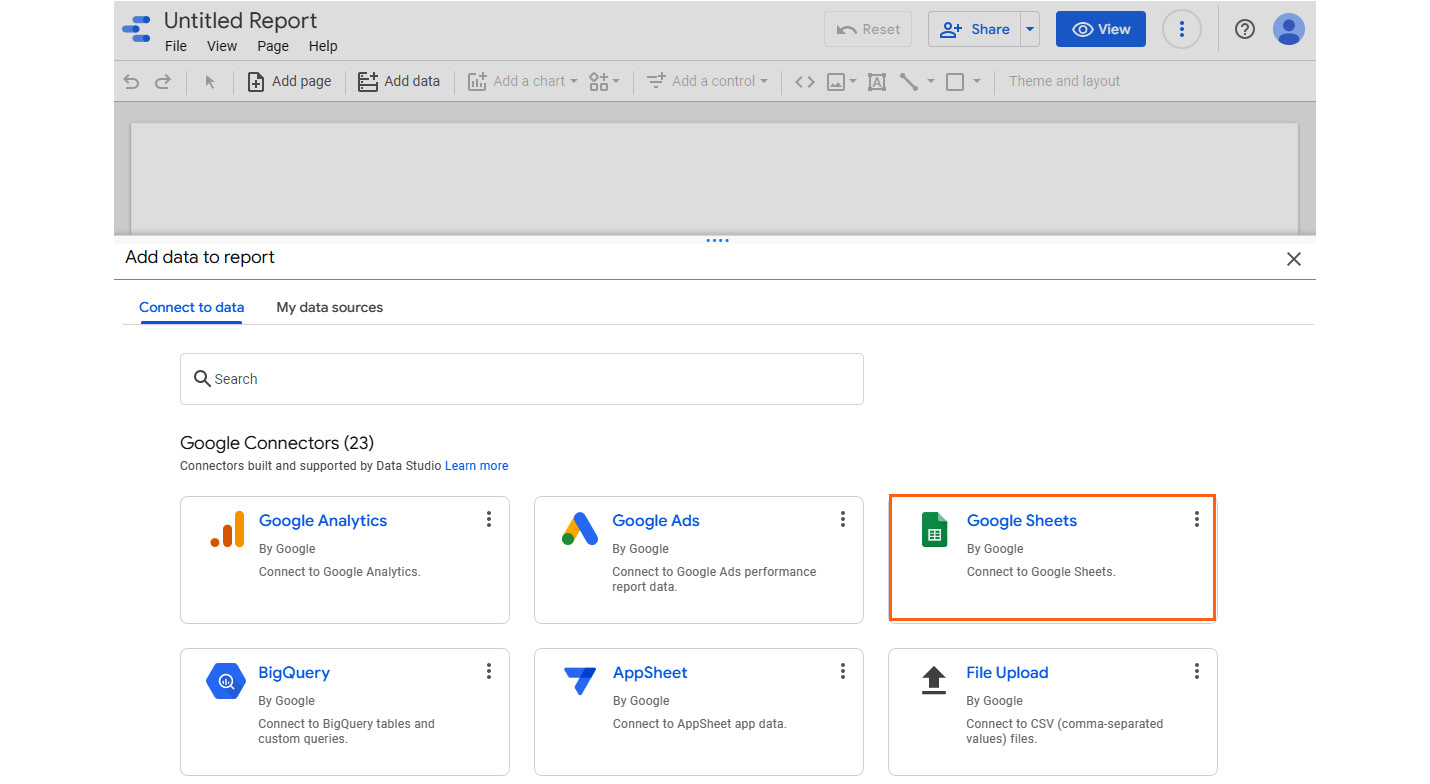Open the File menu
This screenshot has height=784, width=1430.
[x=176, y=46]
